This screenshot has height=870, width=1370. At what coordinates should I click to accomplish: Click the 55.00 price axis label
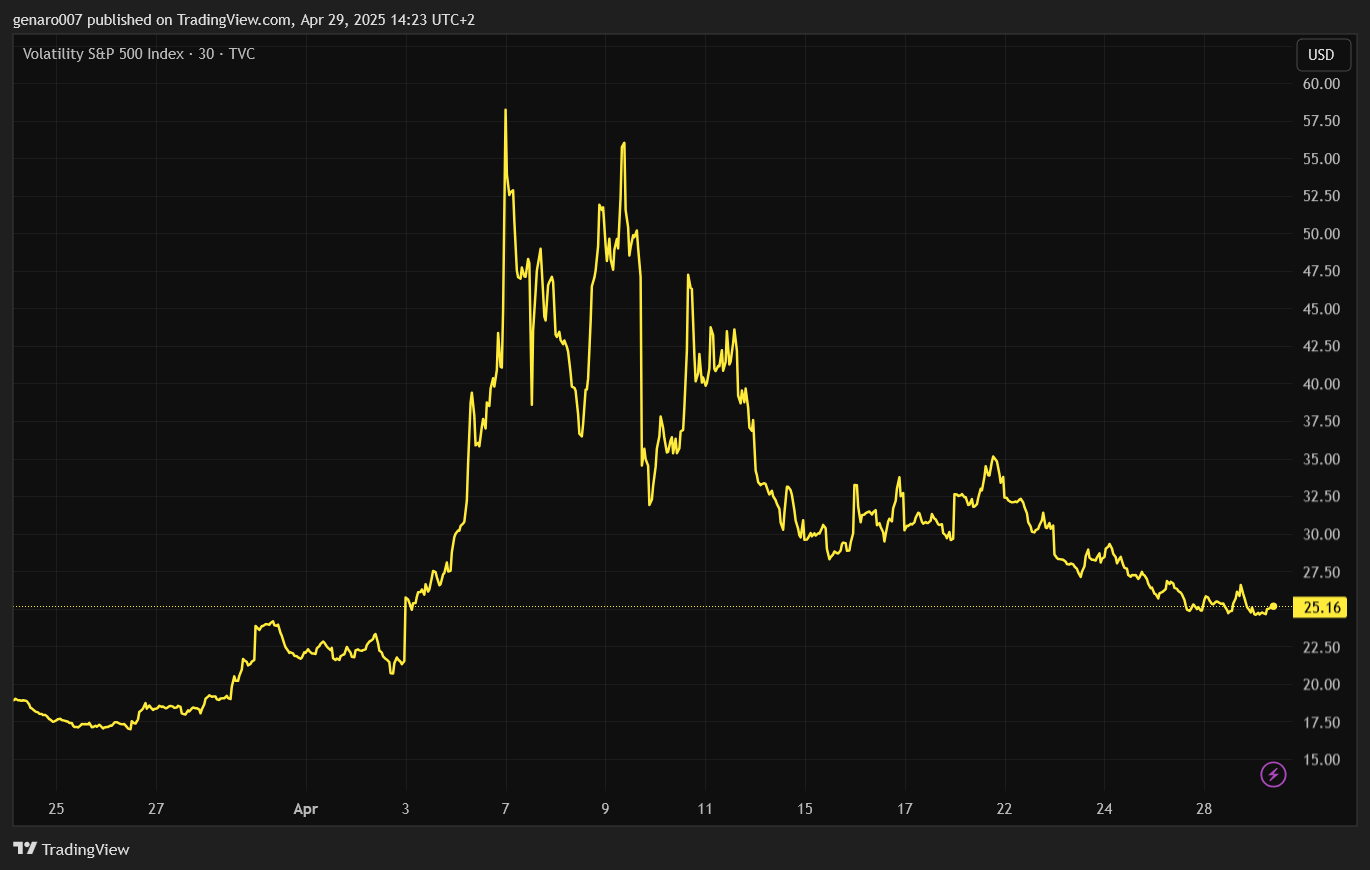point(1321,159)
